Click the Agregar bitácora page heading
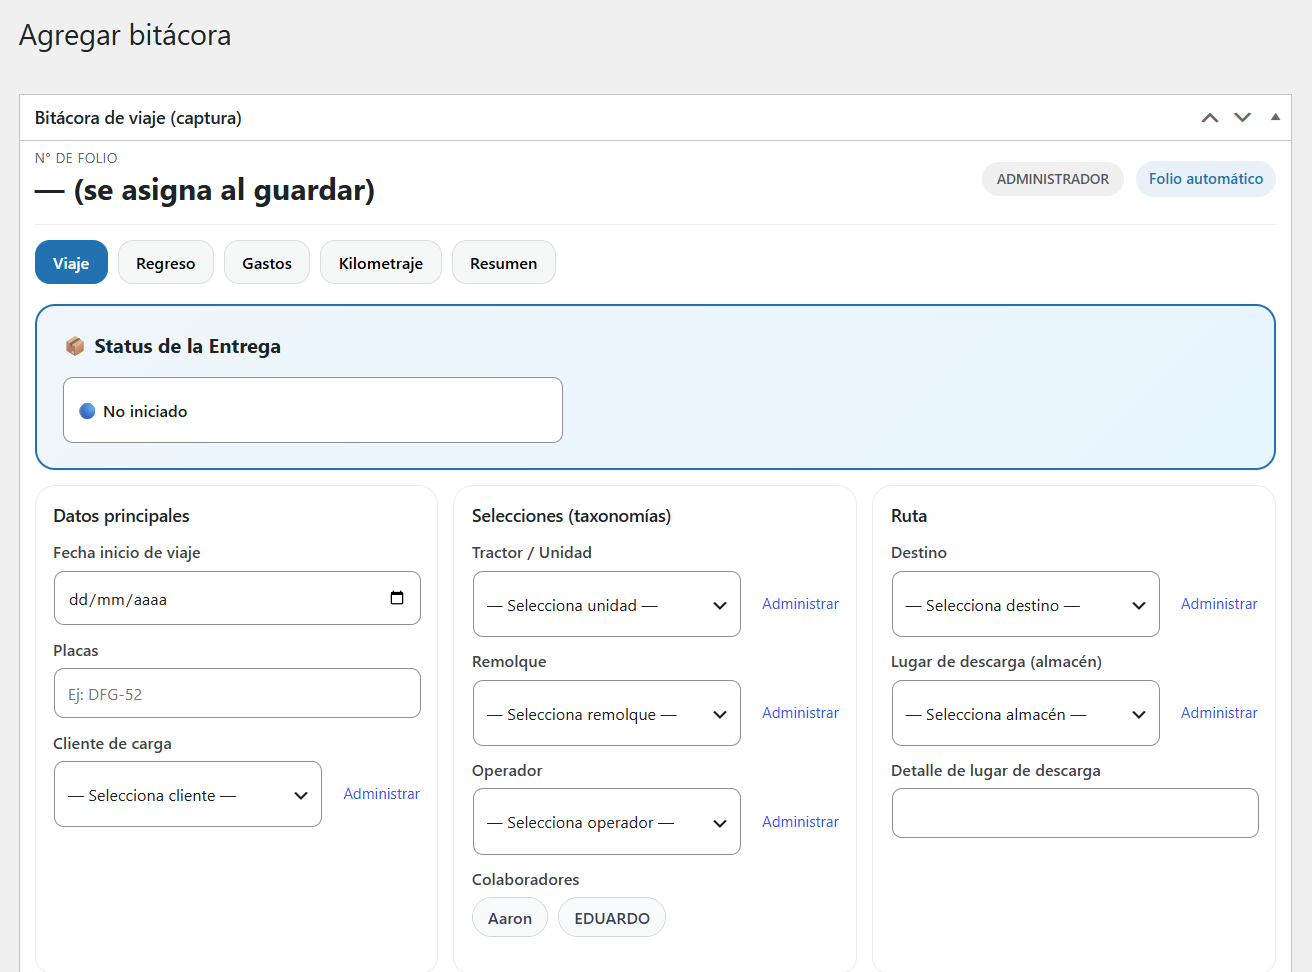Image resolution: width=1312 pixels, height=972 pixels. [x=125, y=35]
